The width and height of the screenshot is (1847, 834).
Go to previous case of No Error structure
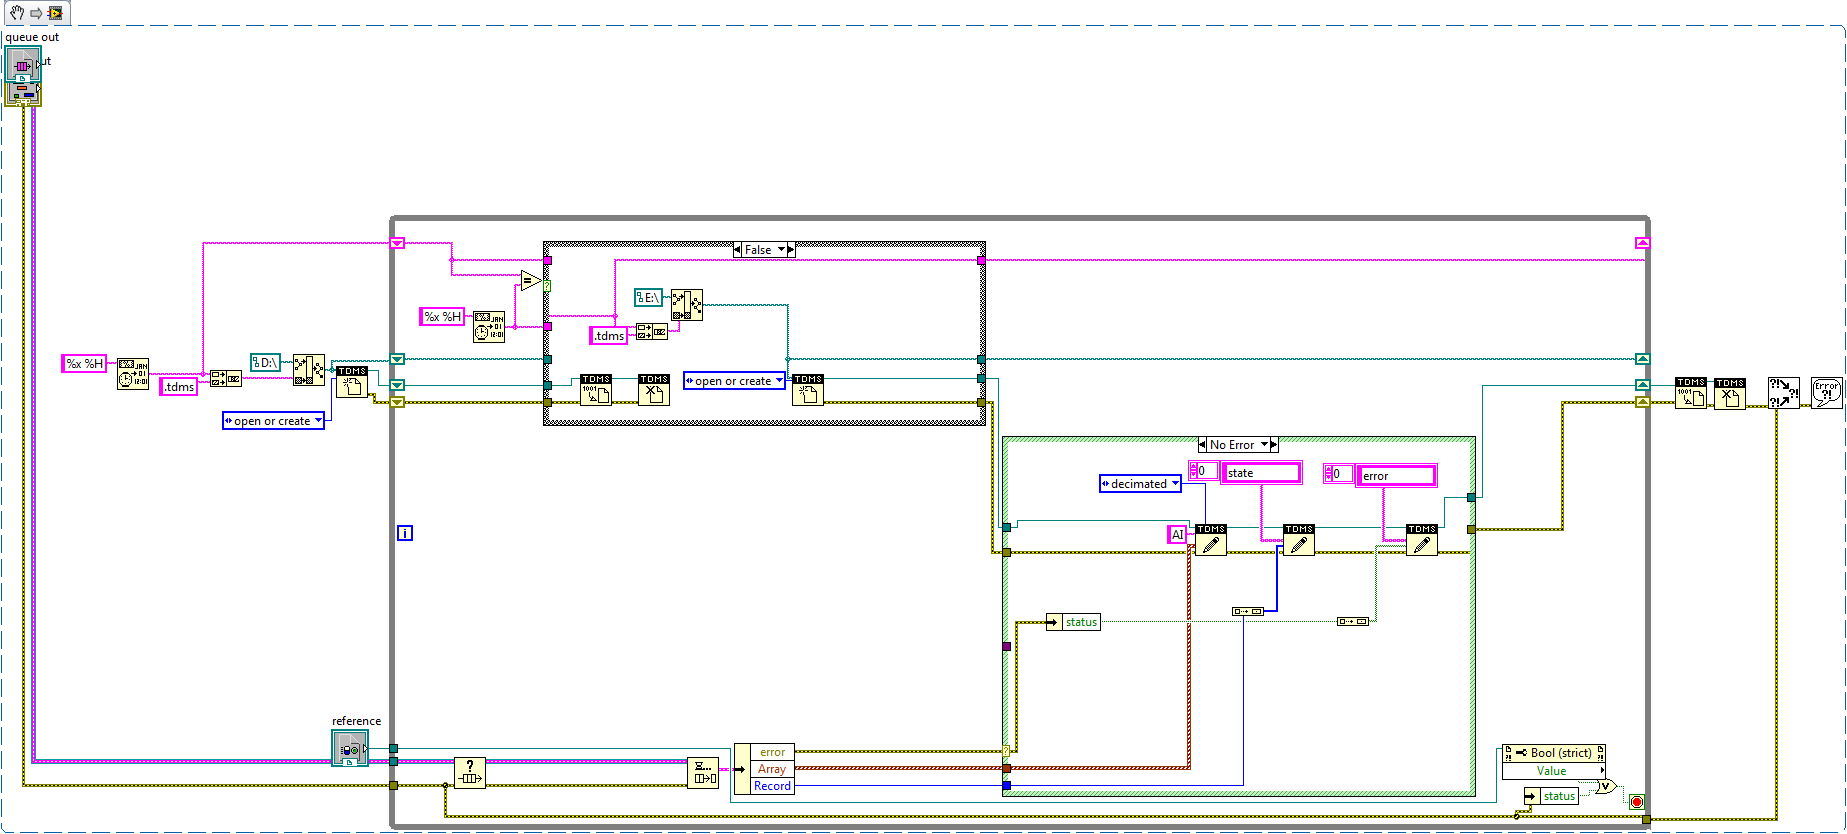coord(1202,445)
